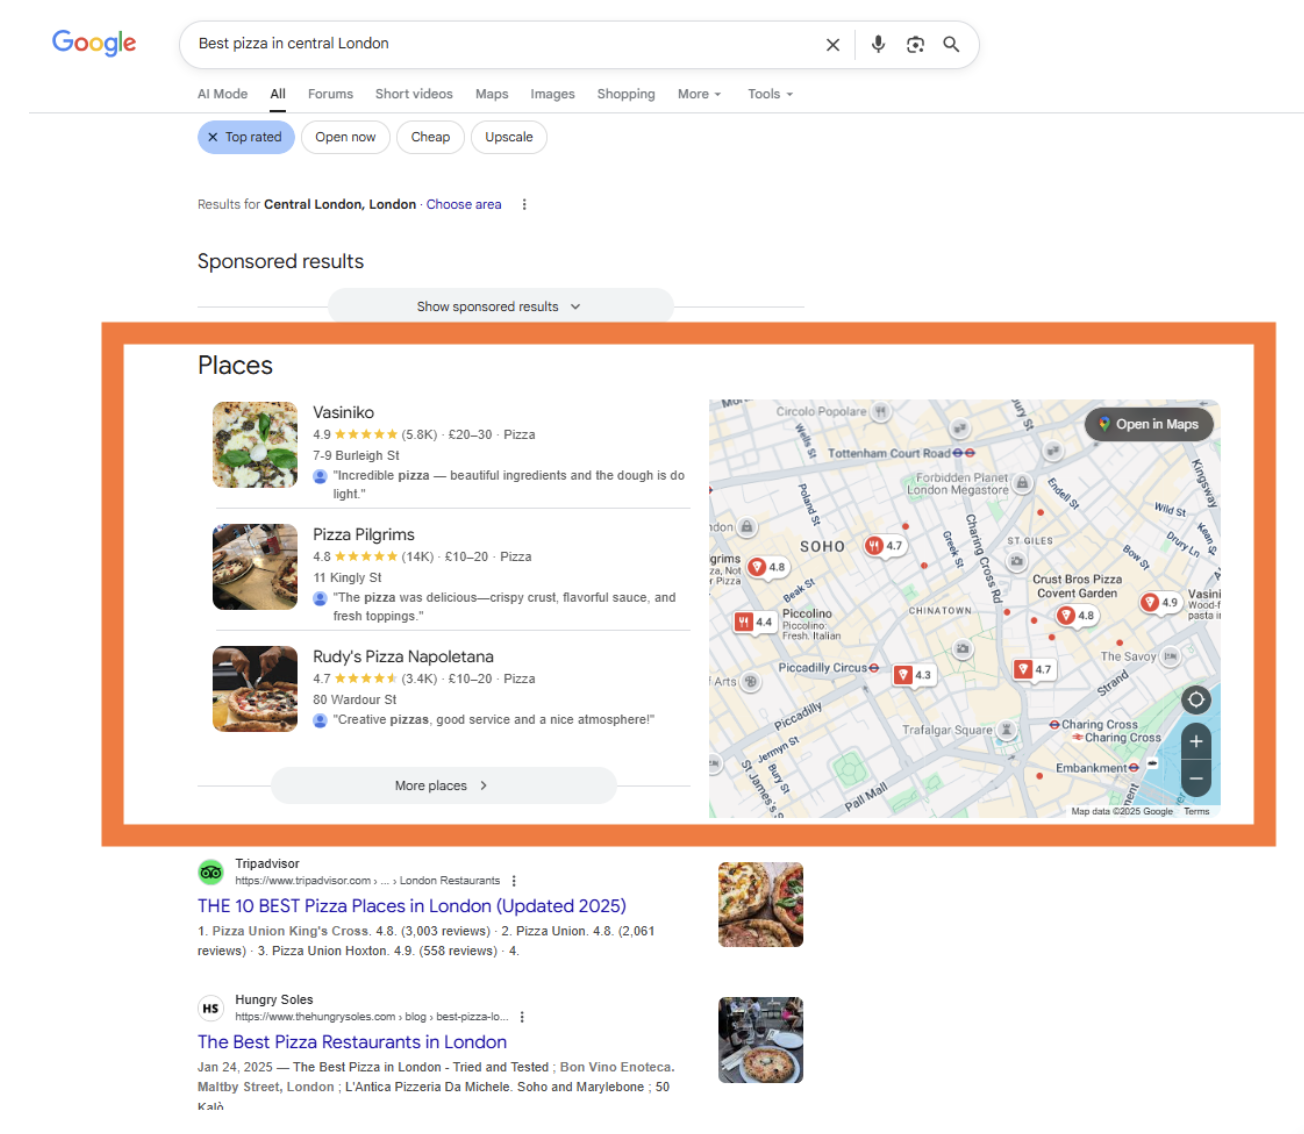This screenshot has height=1134, width=1304.
Task: Switch to the Images tab
Action: (x=552, y=94)
